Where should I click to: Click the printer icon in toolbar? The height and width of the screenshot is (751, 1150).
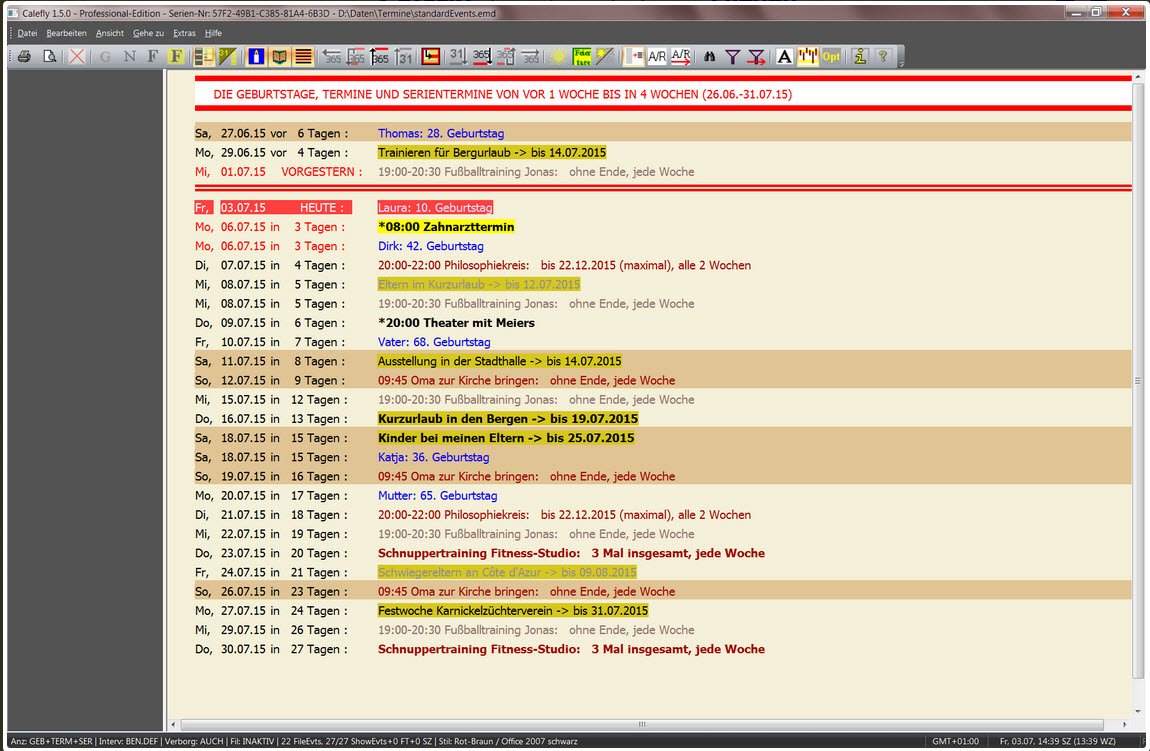pos(23,57)
